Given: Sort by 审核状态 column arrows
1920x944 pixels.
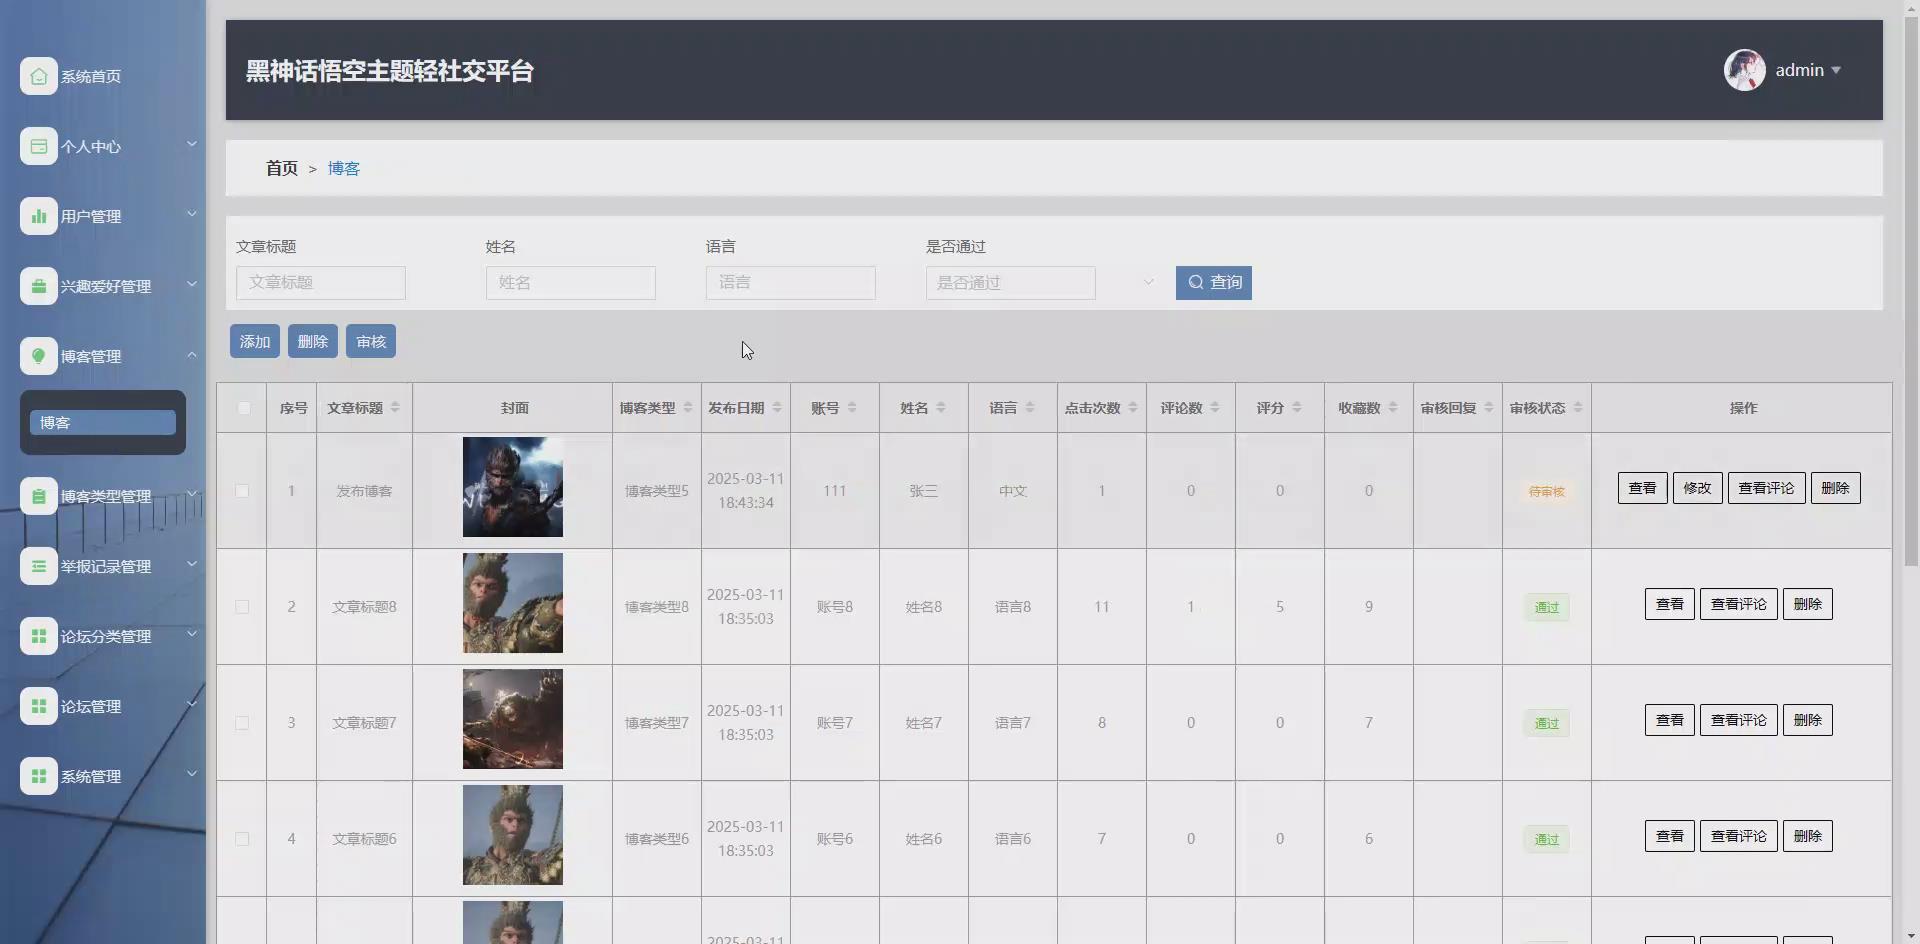Looking at the screenshot, I should [1577, 407].
